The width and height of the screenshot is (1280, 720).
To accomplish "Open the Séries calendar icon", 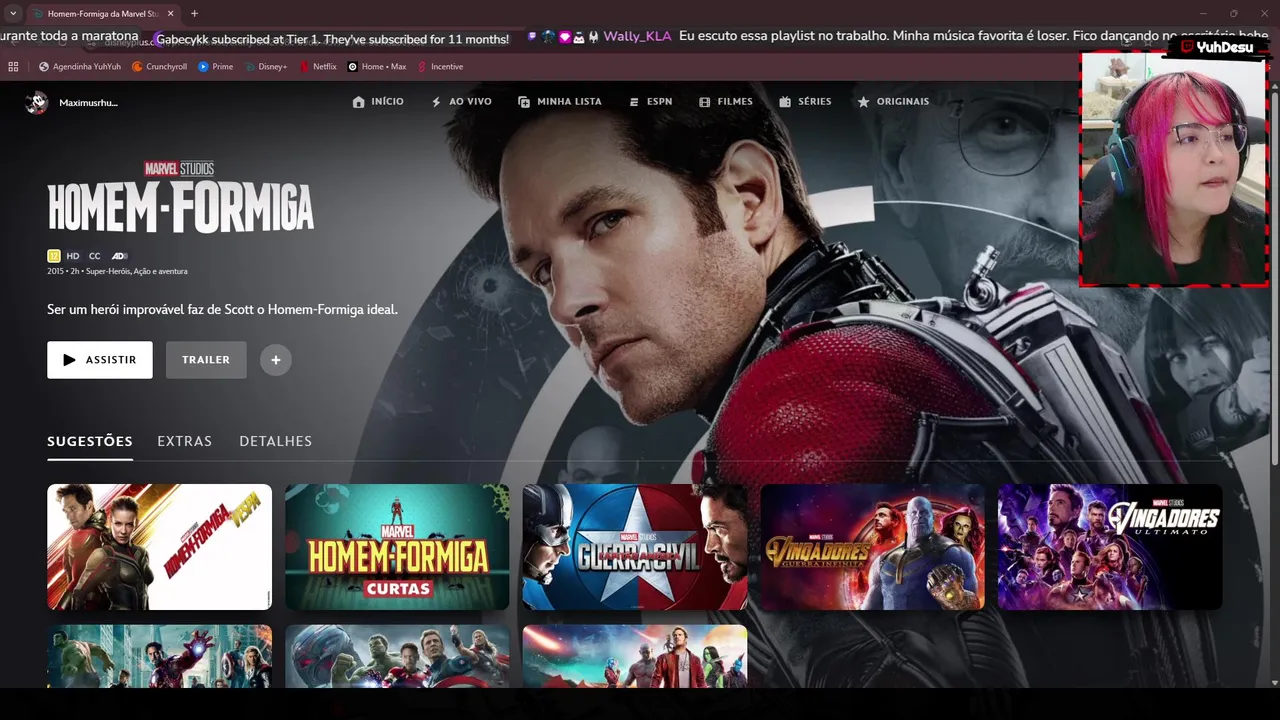I will [x=785, y=102].
